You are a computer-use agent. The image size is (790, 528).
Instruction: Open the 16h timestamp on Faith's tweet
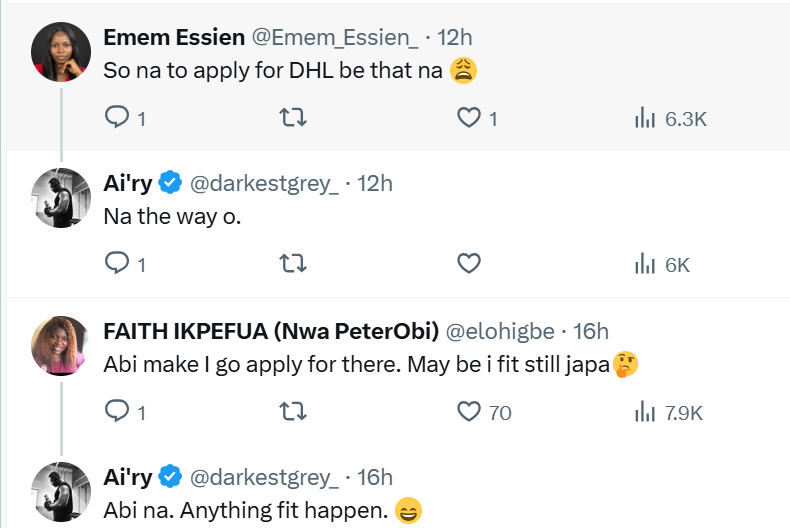click(x=590, y=331)
